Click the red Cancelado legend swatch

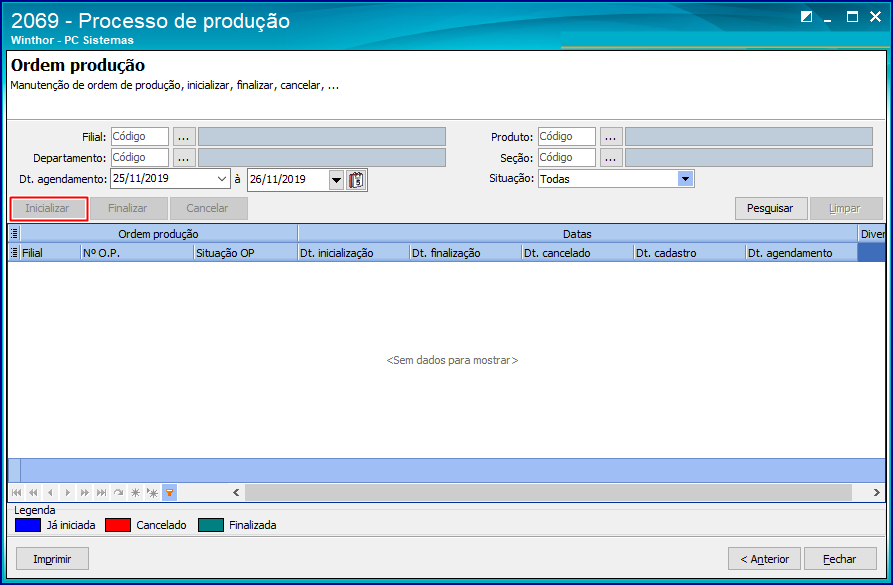118,525
